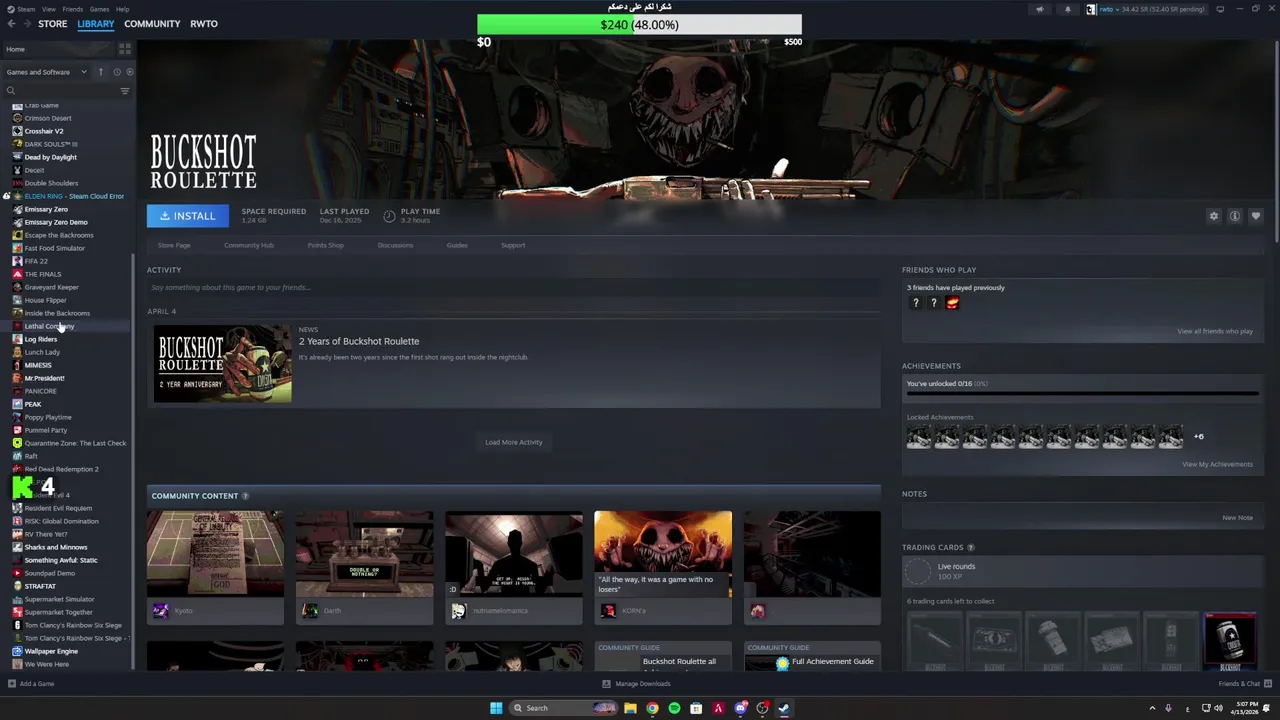
Task: Switch to Big Picture mode icon
Action: (x=1220, y=9)
